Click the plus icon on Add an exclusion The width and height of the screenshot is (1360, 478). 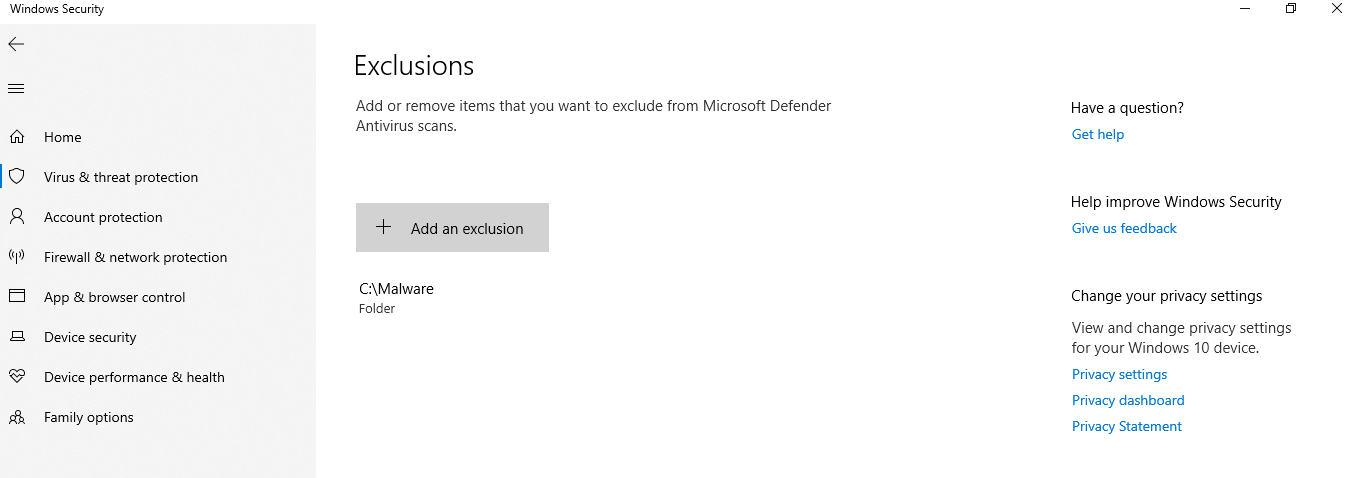pos(383,227)
